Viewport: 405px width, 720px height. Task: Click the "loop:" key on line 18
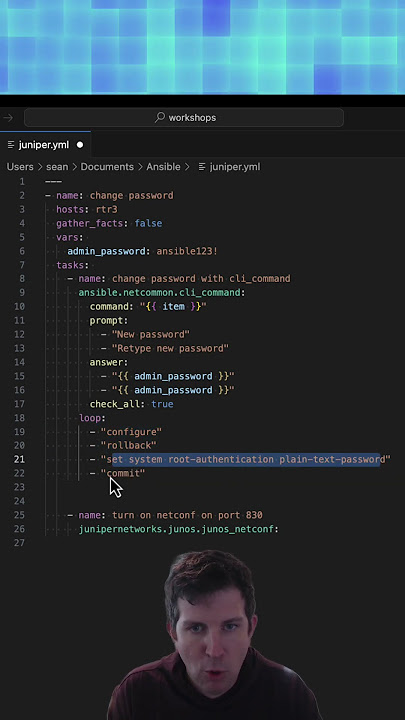pyautogui.click(x=92, y=418)
